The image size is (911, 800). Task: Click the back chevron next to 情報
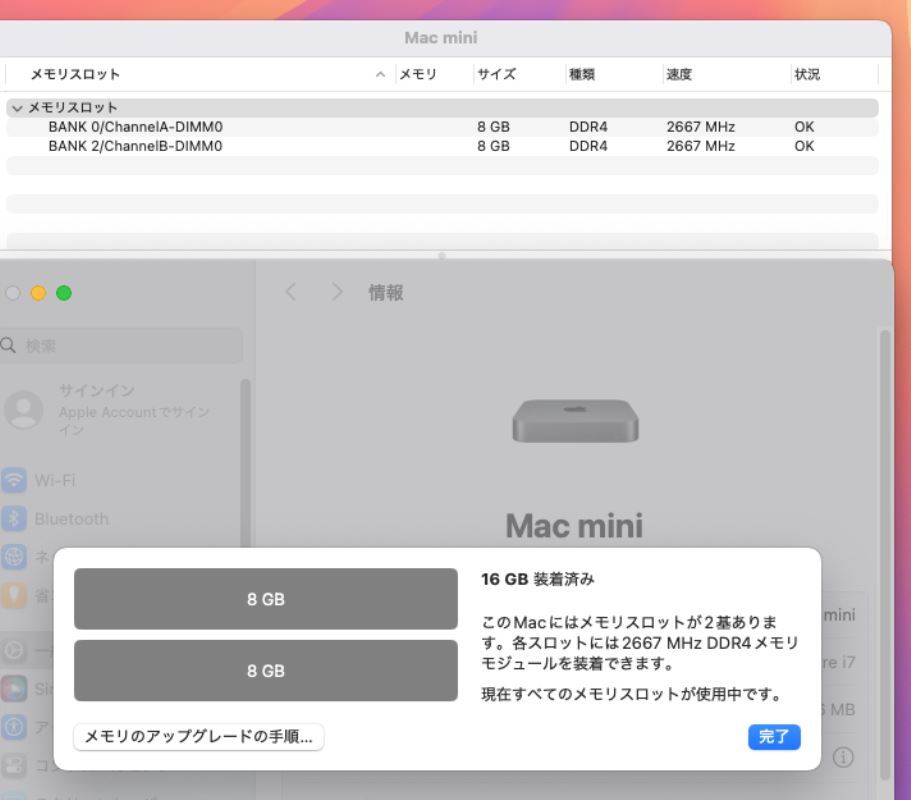(x=290, y=292)
